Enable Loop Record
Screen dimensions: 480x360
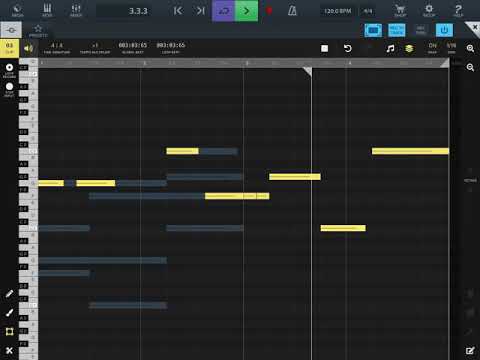(9, 71)
